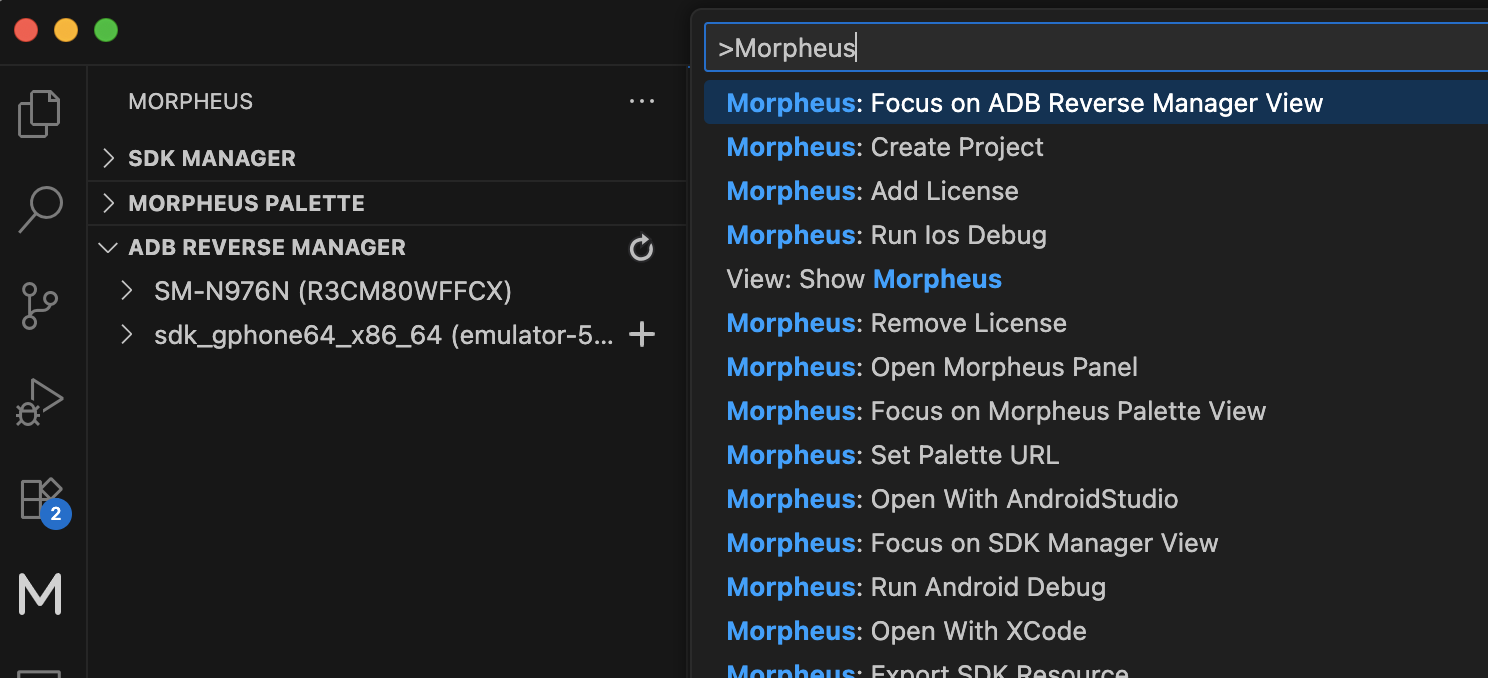Run Morpheus: Focus on ADB Reverse Manager View

1096,103
